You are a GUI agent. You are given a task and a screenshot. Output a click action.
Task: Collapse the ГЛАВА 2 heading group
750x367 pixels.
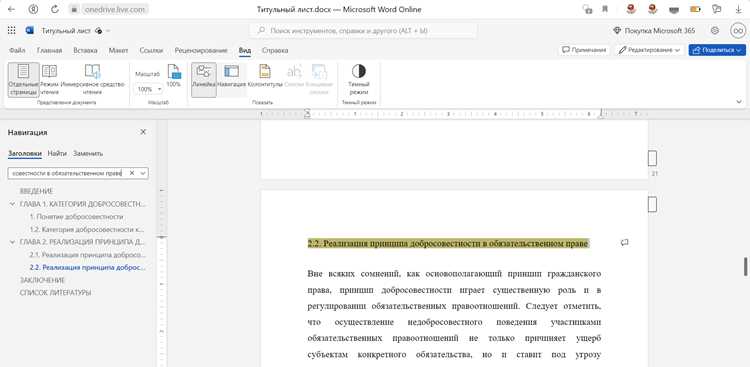click(x=12, y=242)
